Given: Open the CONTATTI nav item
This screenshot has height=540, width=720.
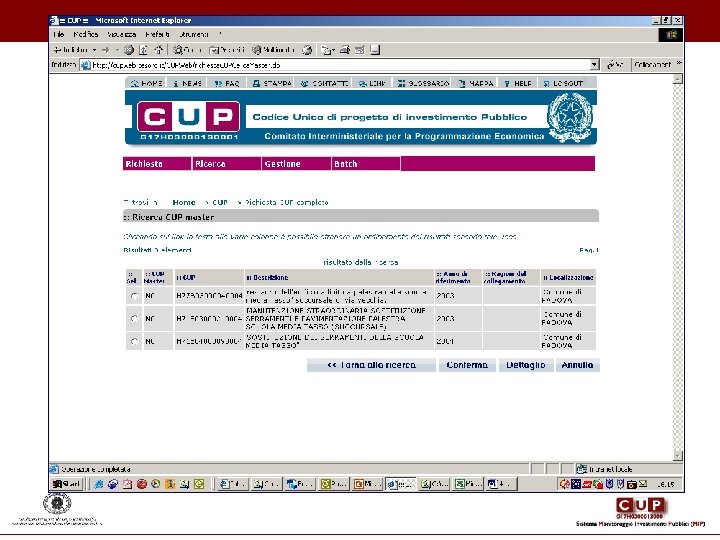Looking at the screenshot, I should [x=324, y=83].
